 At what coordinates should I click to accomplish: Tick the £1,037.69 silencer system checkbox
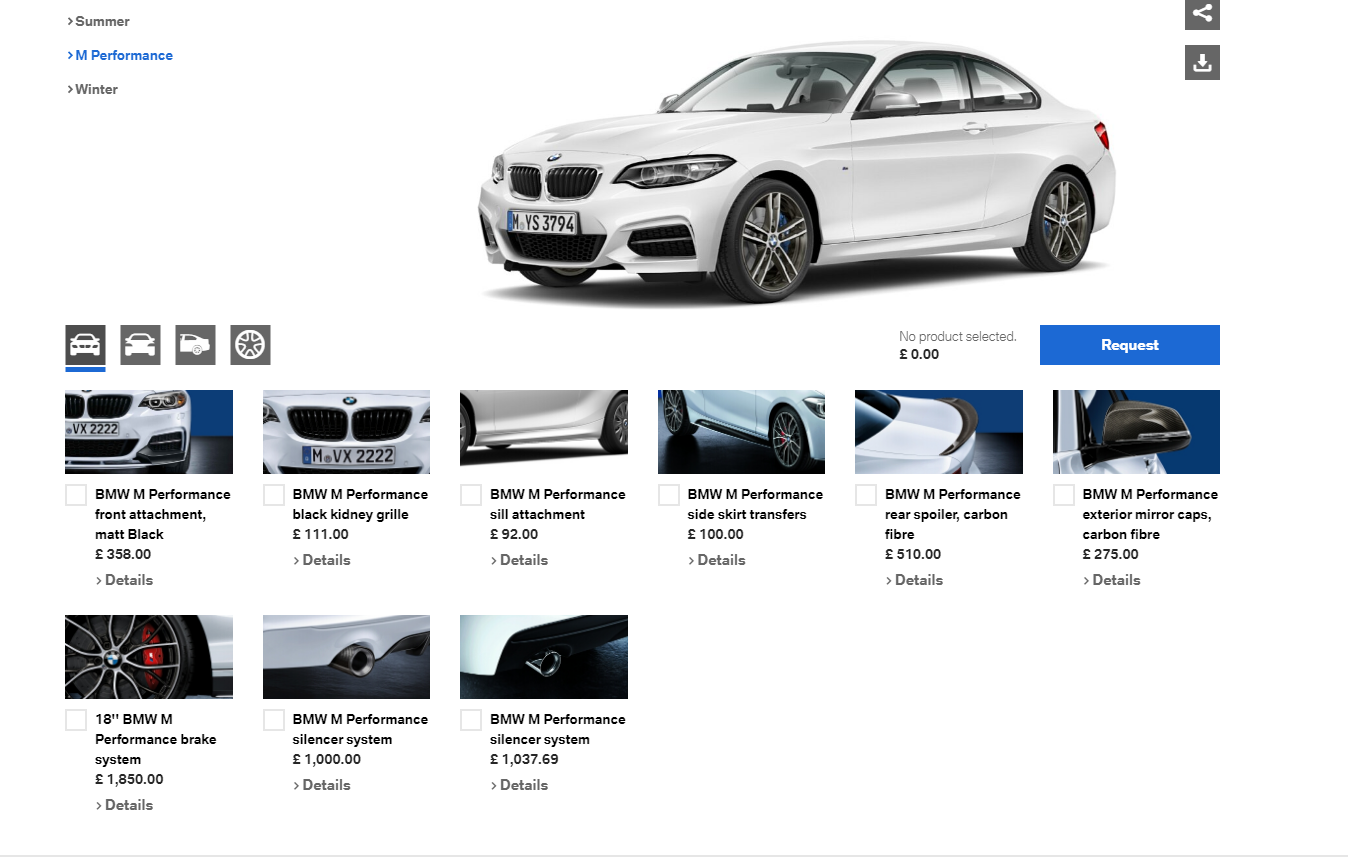(x=471, y=720)
